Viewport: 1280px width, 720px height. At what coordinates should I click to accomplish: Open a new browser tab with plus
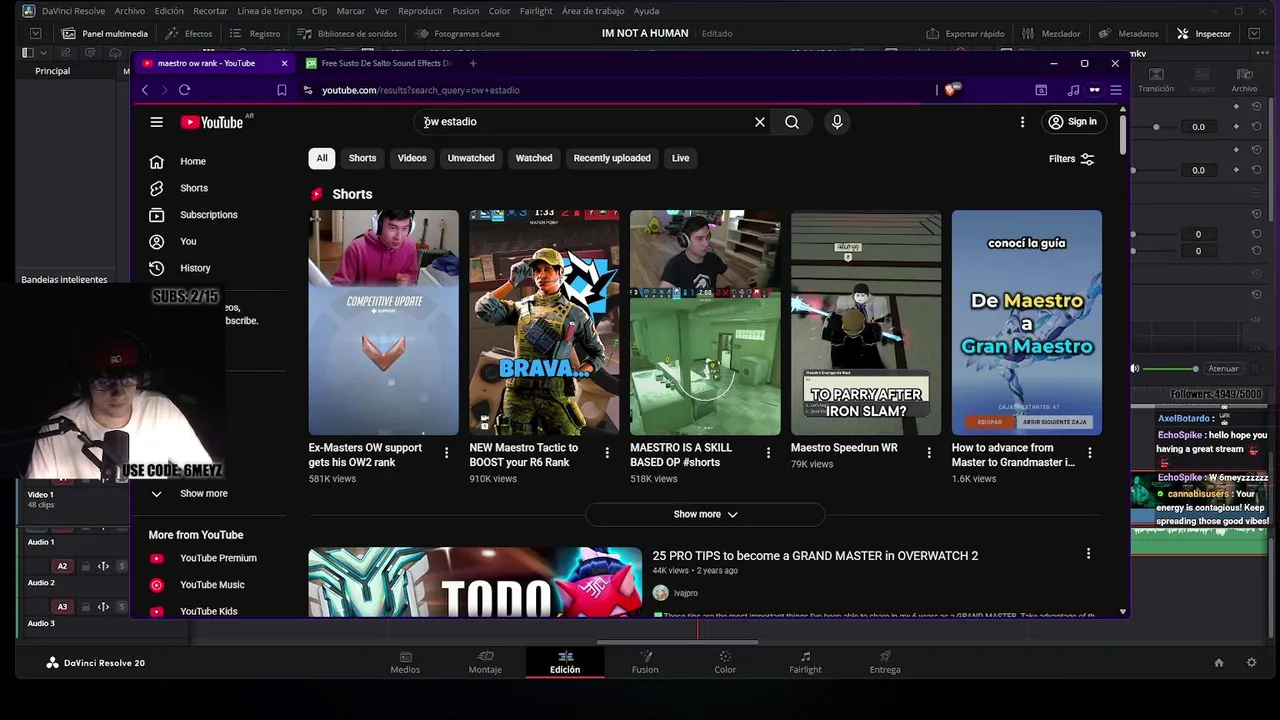pos(473,63)
